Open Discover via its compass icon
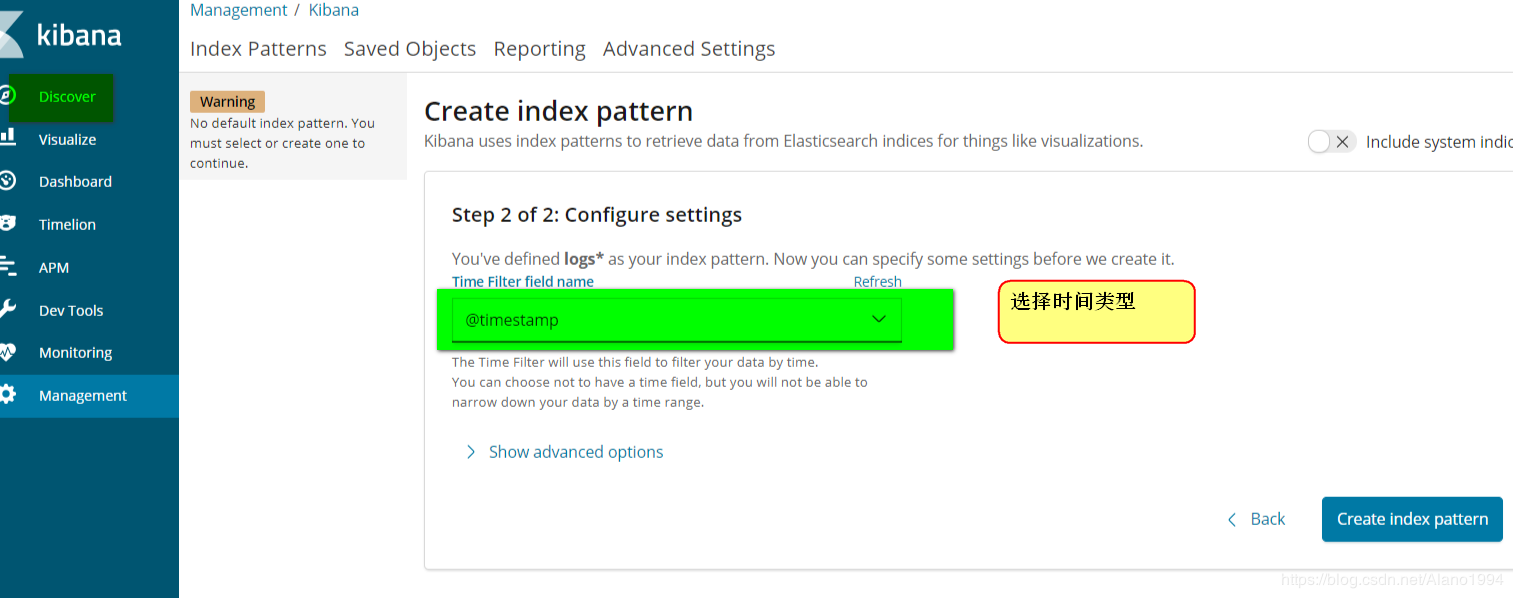This screenshot has width=1513, height=598. 6,96
